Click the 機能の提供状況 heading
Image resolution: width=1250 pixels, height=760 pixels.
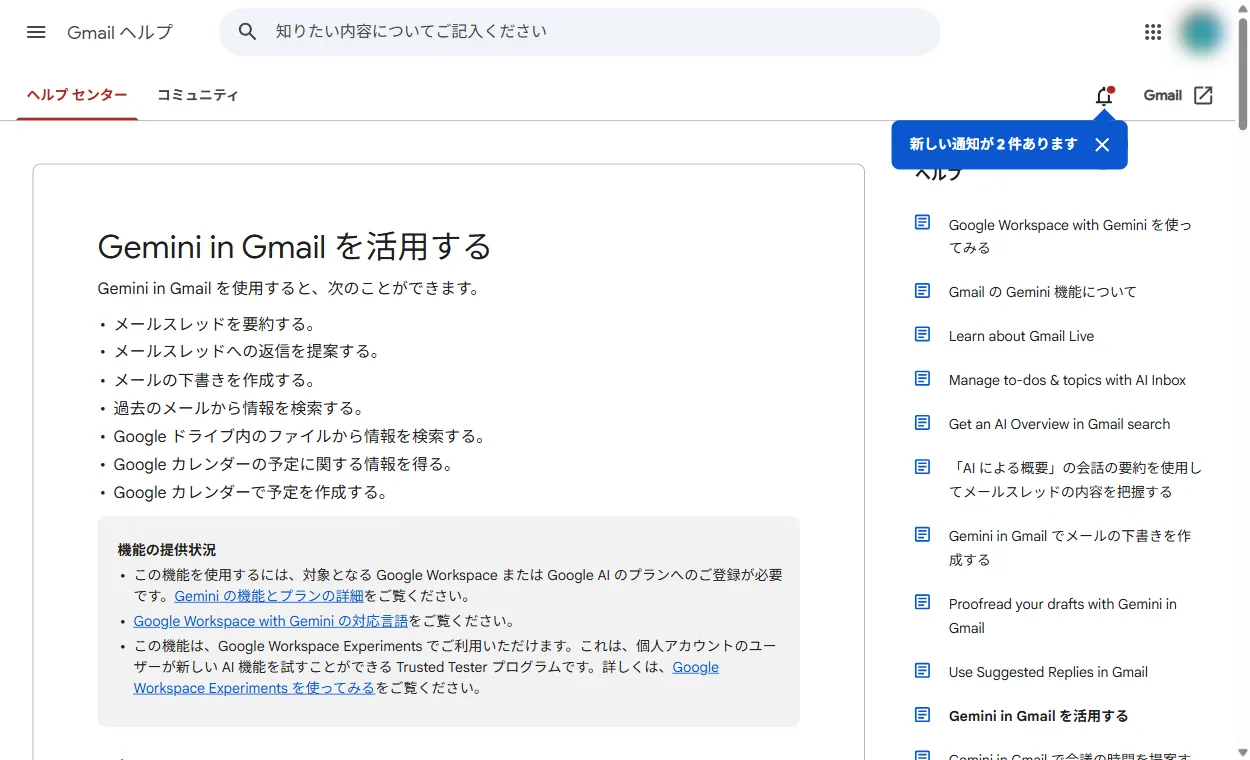tap(167, 550)
